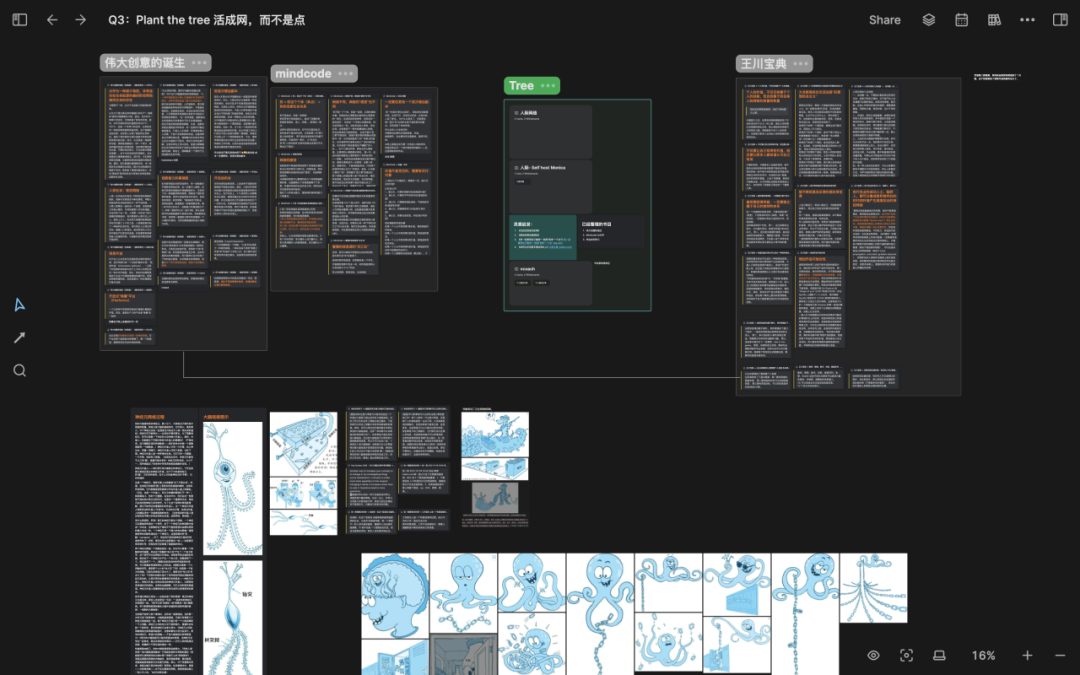Select the mindcode section label
The image size is (1080, 675).
[x=303, y=74]
